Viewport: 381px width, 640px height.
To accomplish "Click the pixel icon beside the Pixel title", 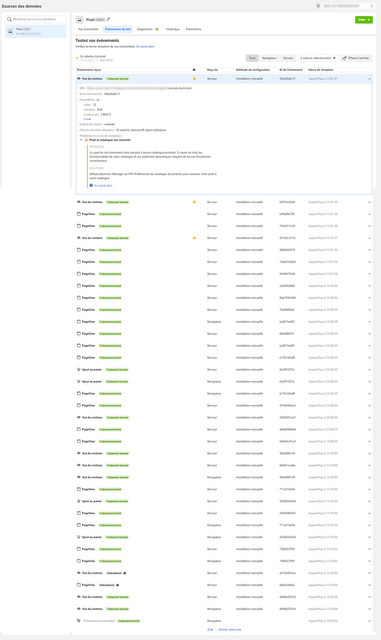I will [x=80, y=20].
